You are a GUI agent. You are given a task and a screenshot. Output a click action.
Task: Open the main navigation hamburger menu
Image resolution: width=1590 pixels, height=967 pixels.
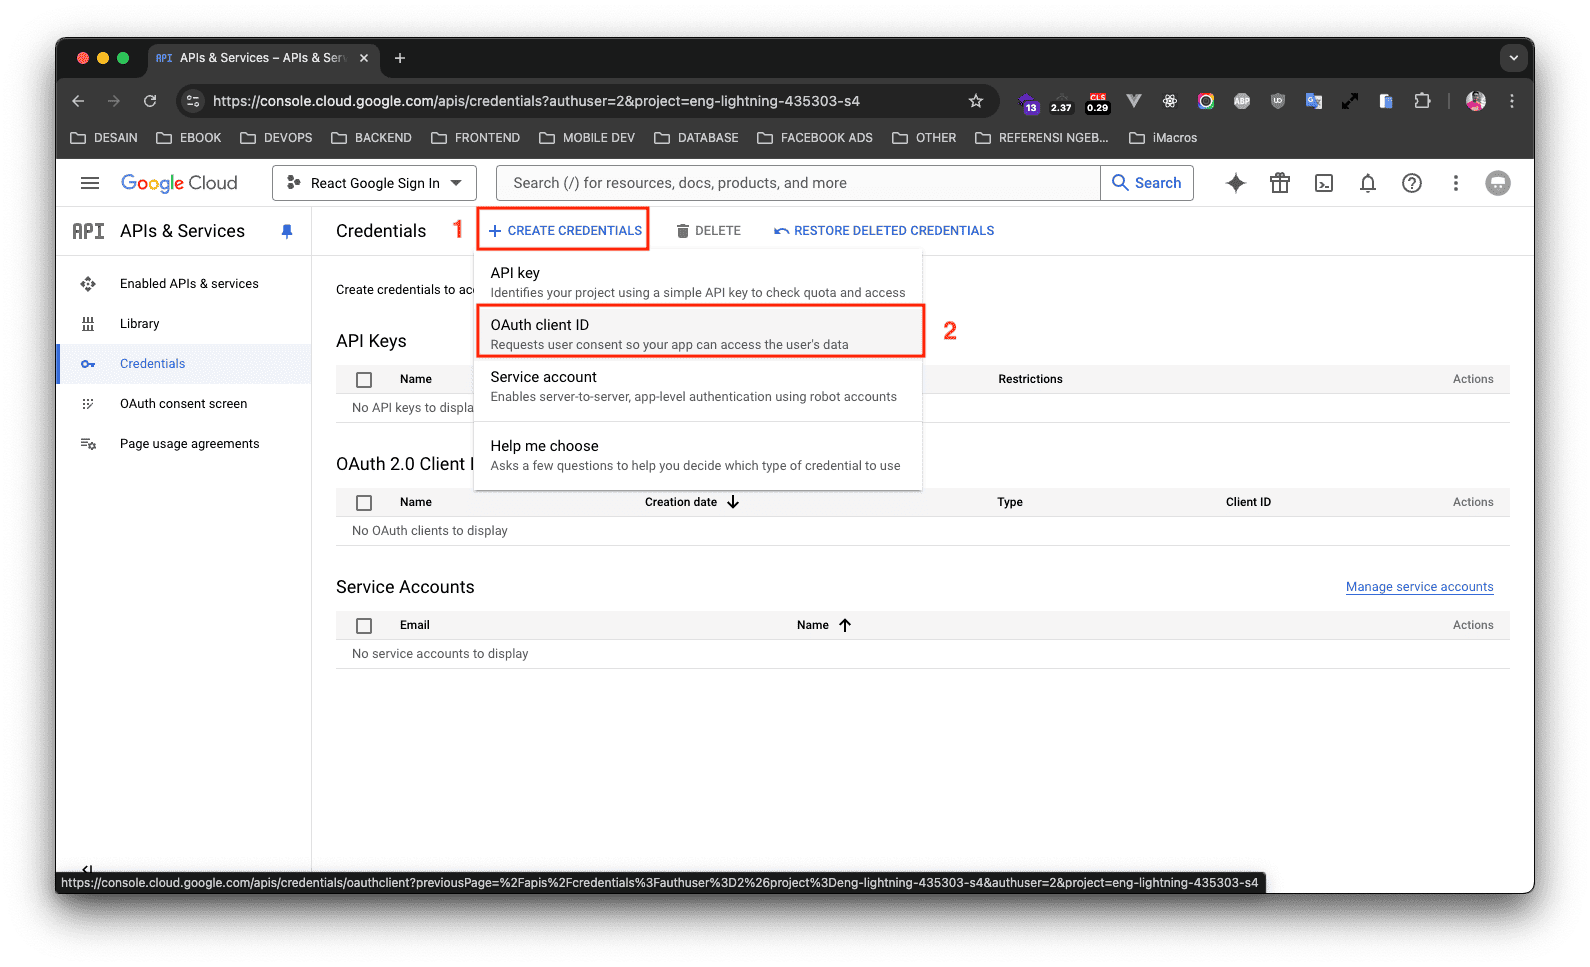[x=90, y=183]
